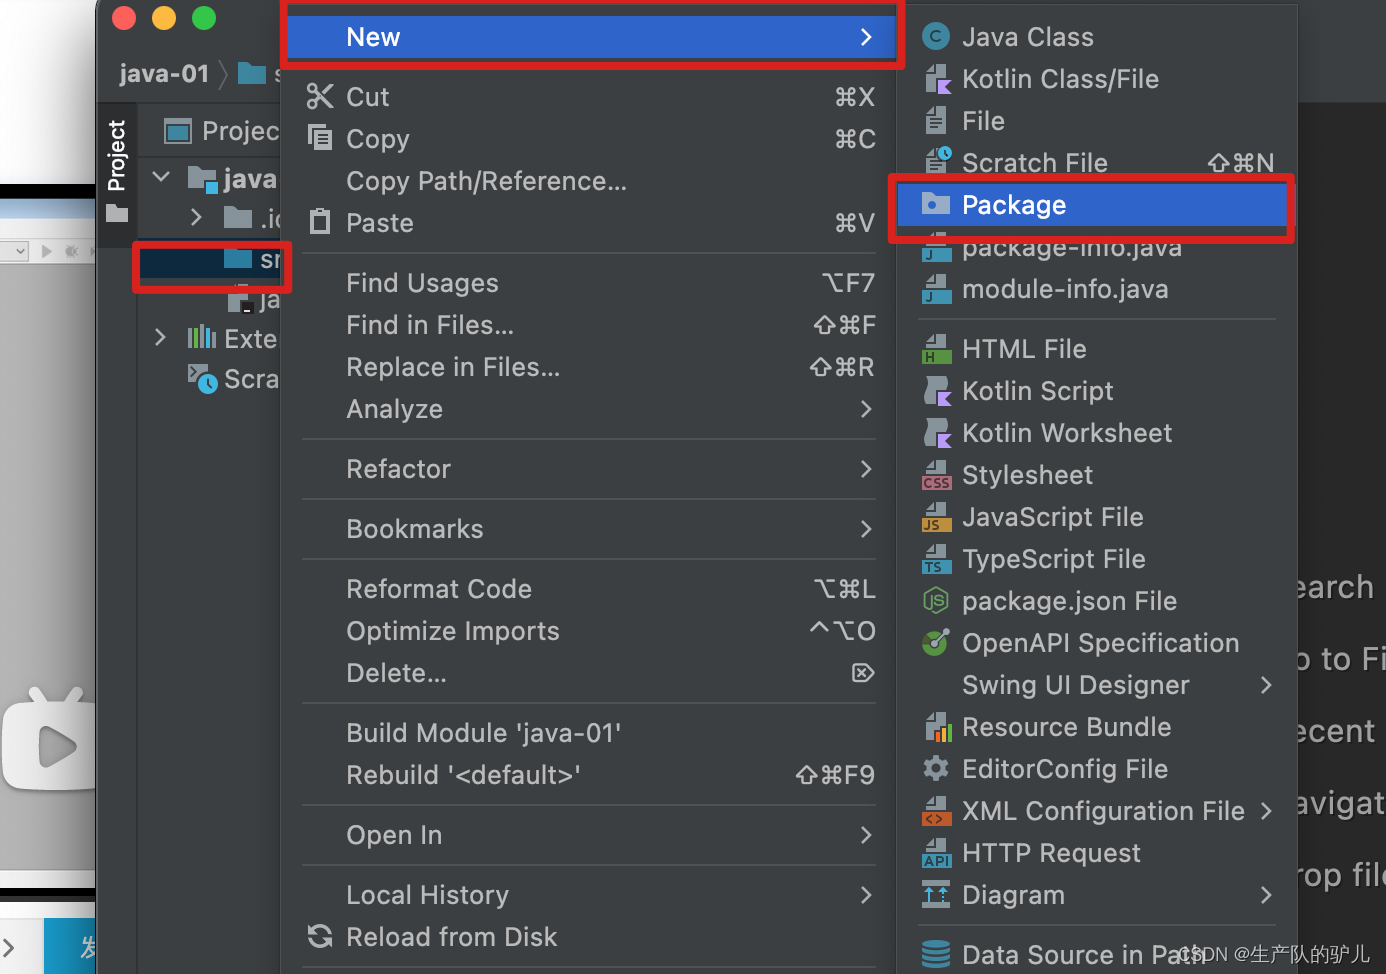This screenshot has height=974, width=1386.
Task: Click the Delete shortcut icon
Action: pos(863,673)
